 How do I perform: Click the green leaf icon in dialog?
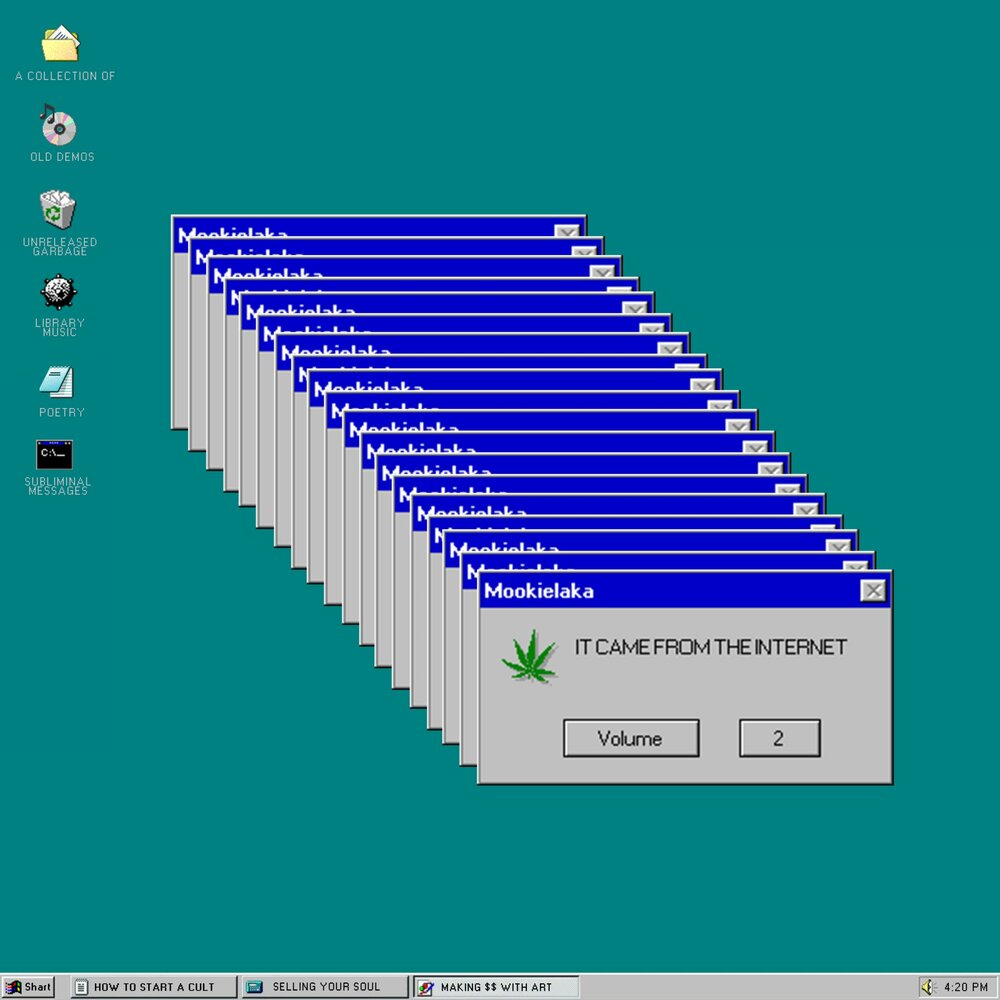point(529,657)
